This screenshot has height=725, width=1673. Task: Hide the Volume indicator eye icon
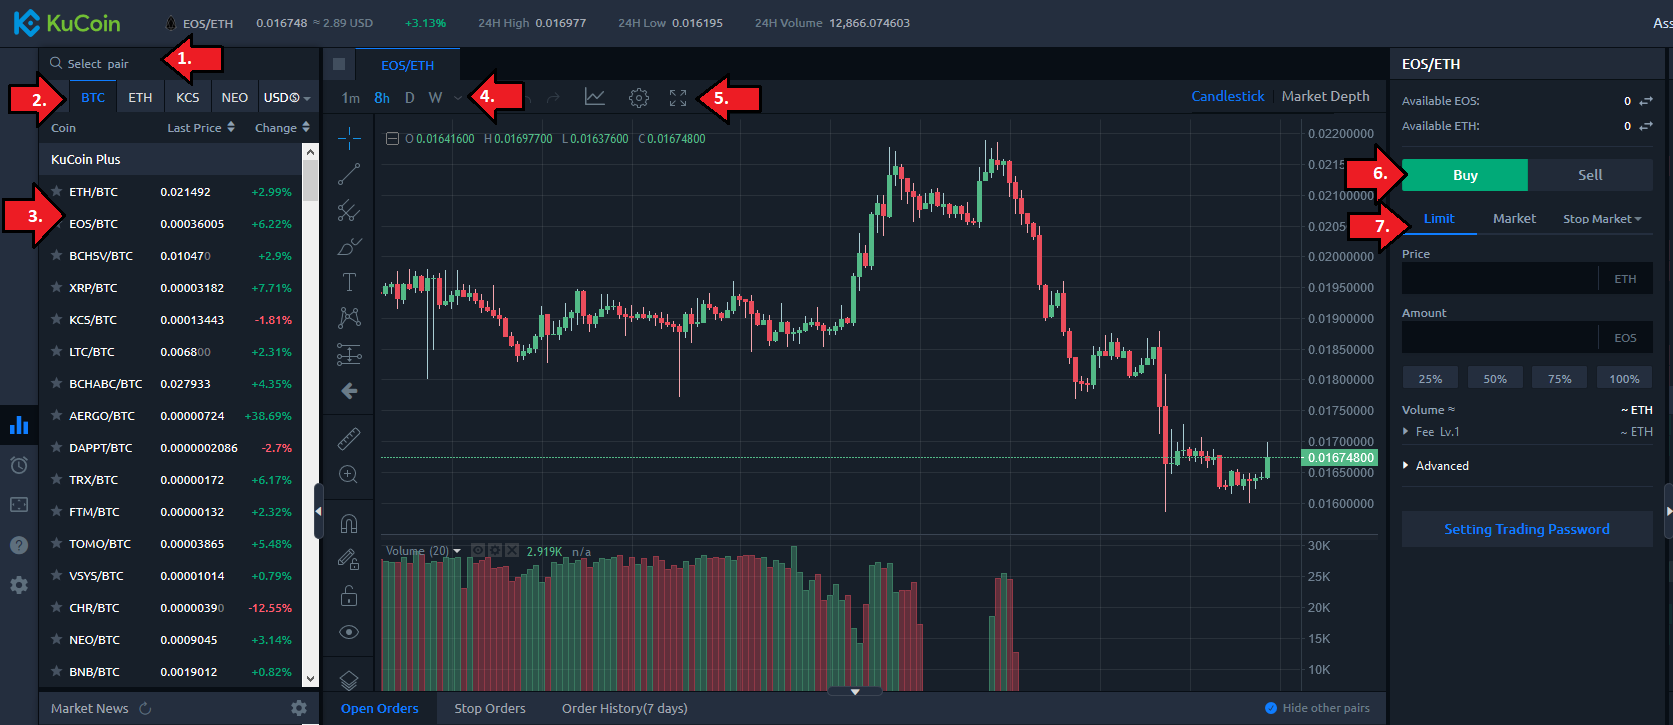click(x=478, y=551)
